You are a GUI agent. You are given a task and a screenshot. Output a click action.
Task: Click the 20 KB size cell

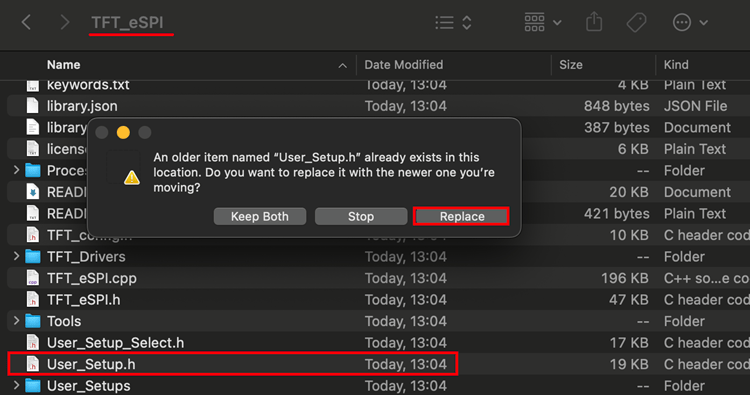pyautogui.click(x=629, y=192)
